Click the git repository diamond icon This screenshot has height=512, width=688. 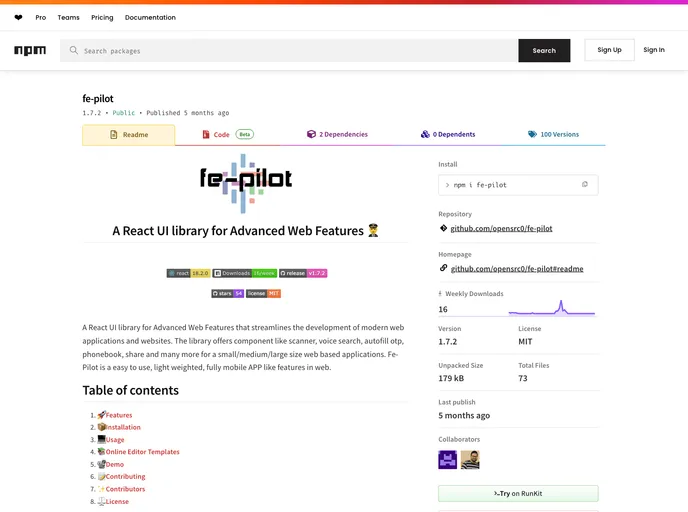(443, 228)
